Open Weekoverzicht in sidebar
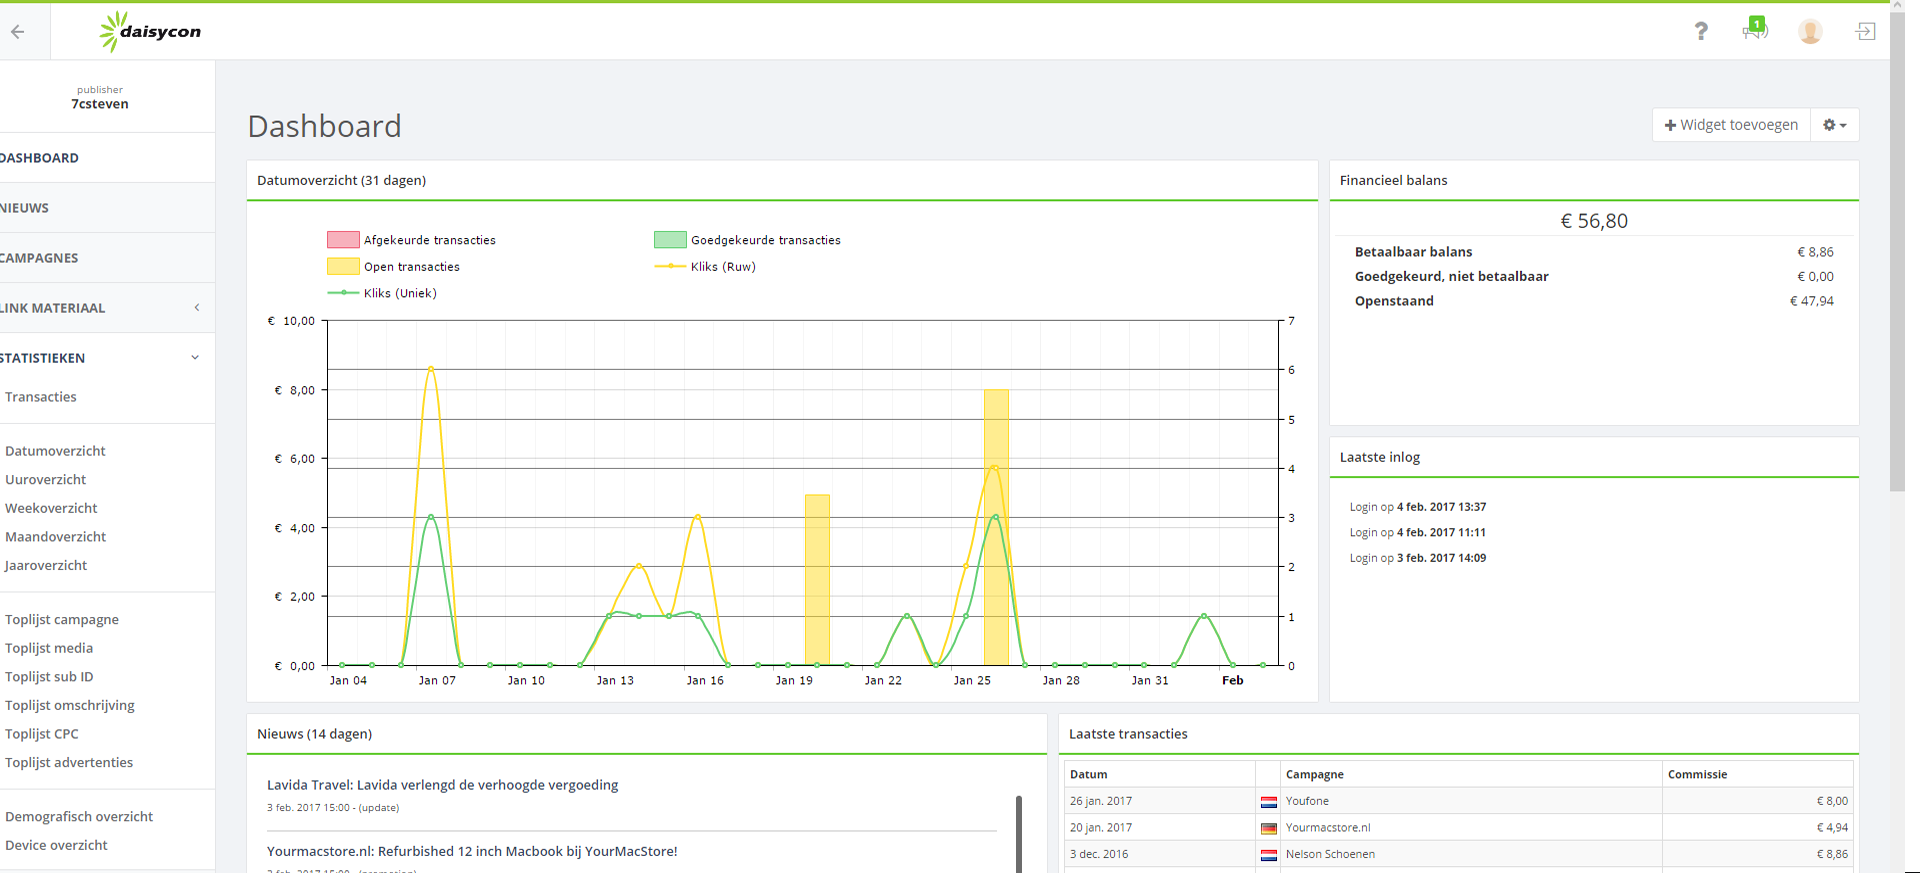1920x873 pixels. click(51, 508)
